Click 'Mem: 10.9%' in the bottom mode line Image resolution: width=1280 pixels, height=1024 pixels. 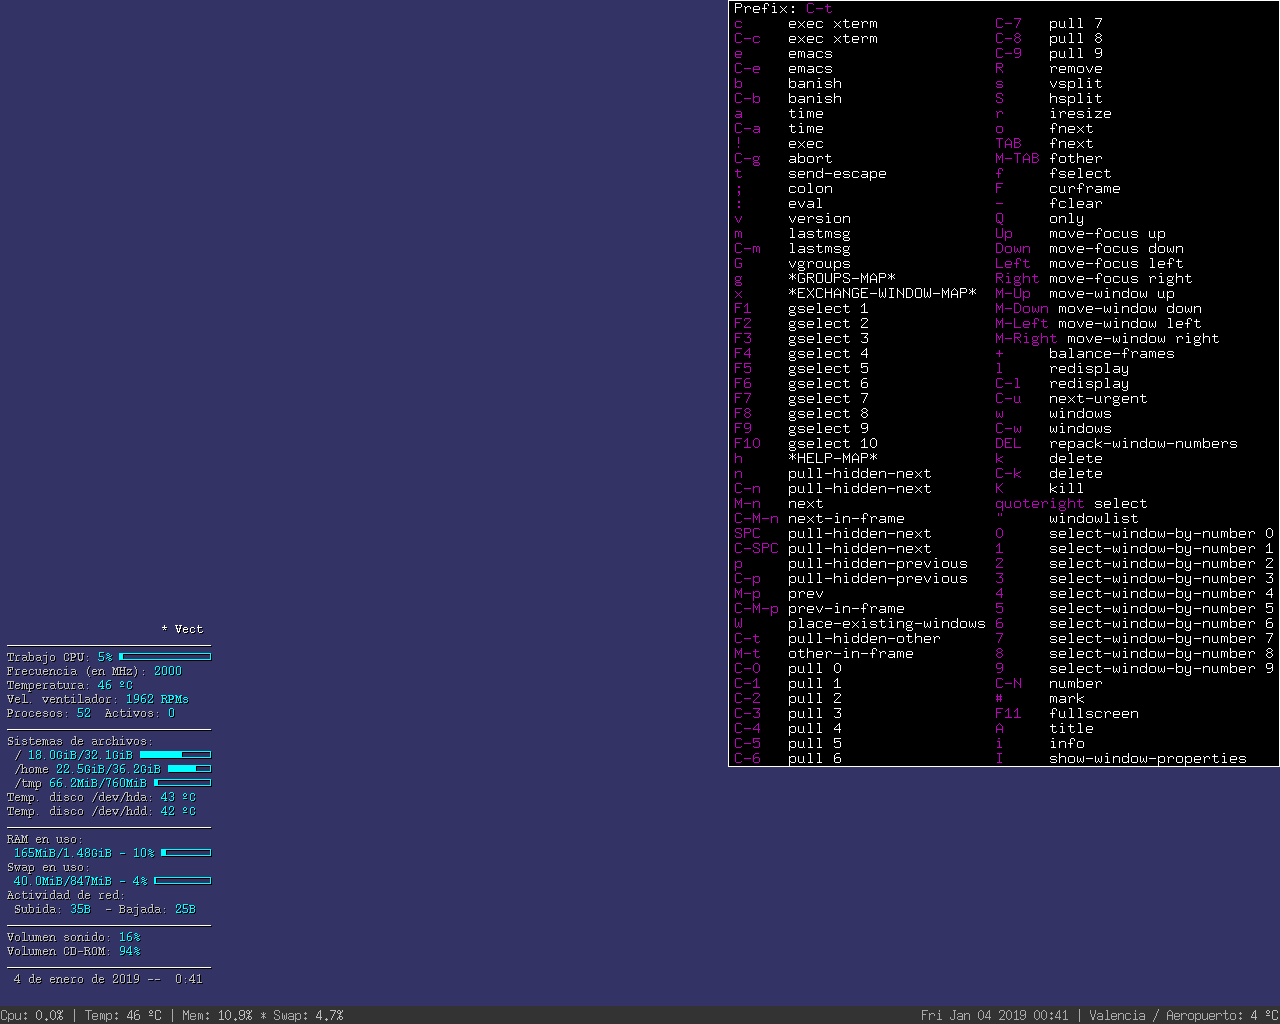pyautogui.click(x=217, y=1015)
